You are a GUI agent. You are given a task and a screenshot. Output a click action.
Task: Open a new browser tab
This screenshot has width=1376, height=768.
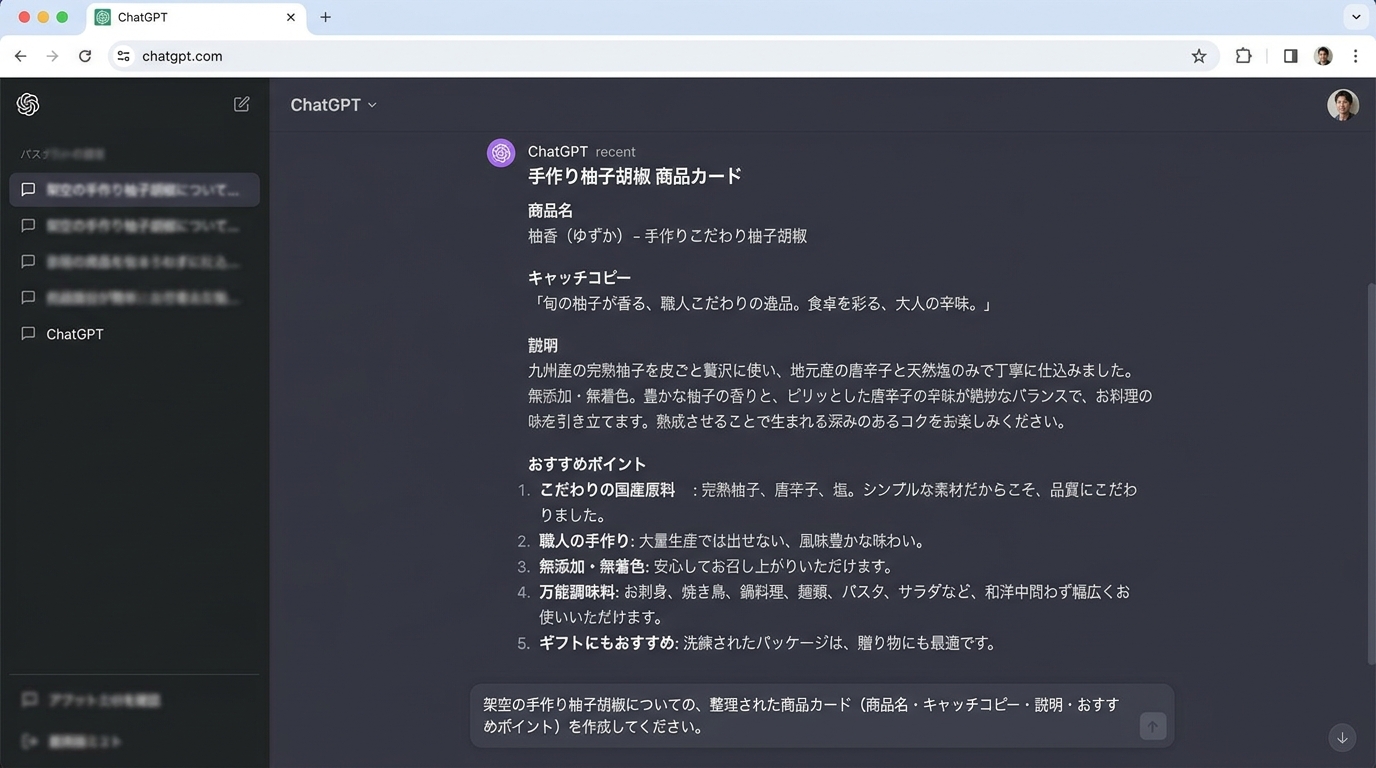click(325, 17)
